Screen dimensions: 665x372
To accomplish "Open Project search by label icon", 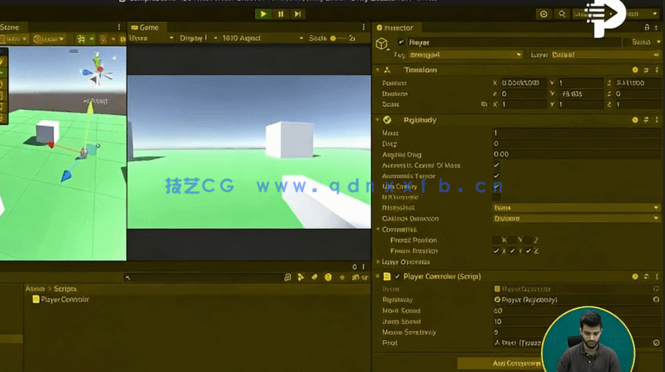I will [314, 277].
